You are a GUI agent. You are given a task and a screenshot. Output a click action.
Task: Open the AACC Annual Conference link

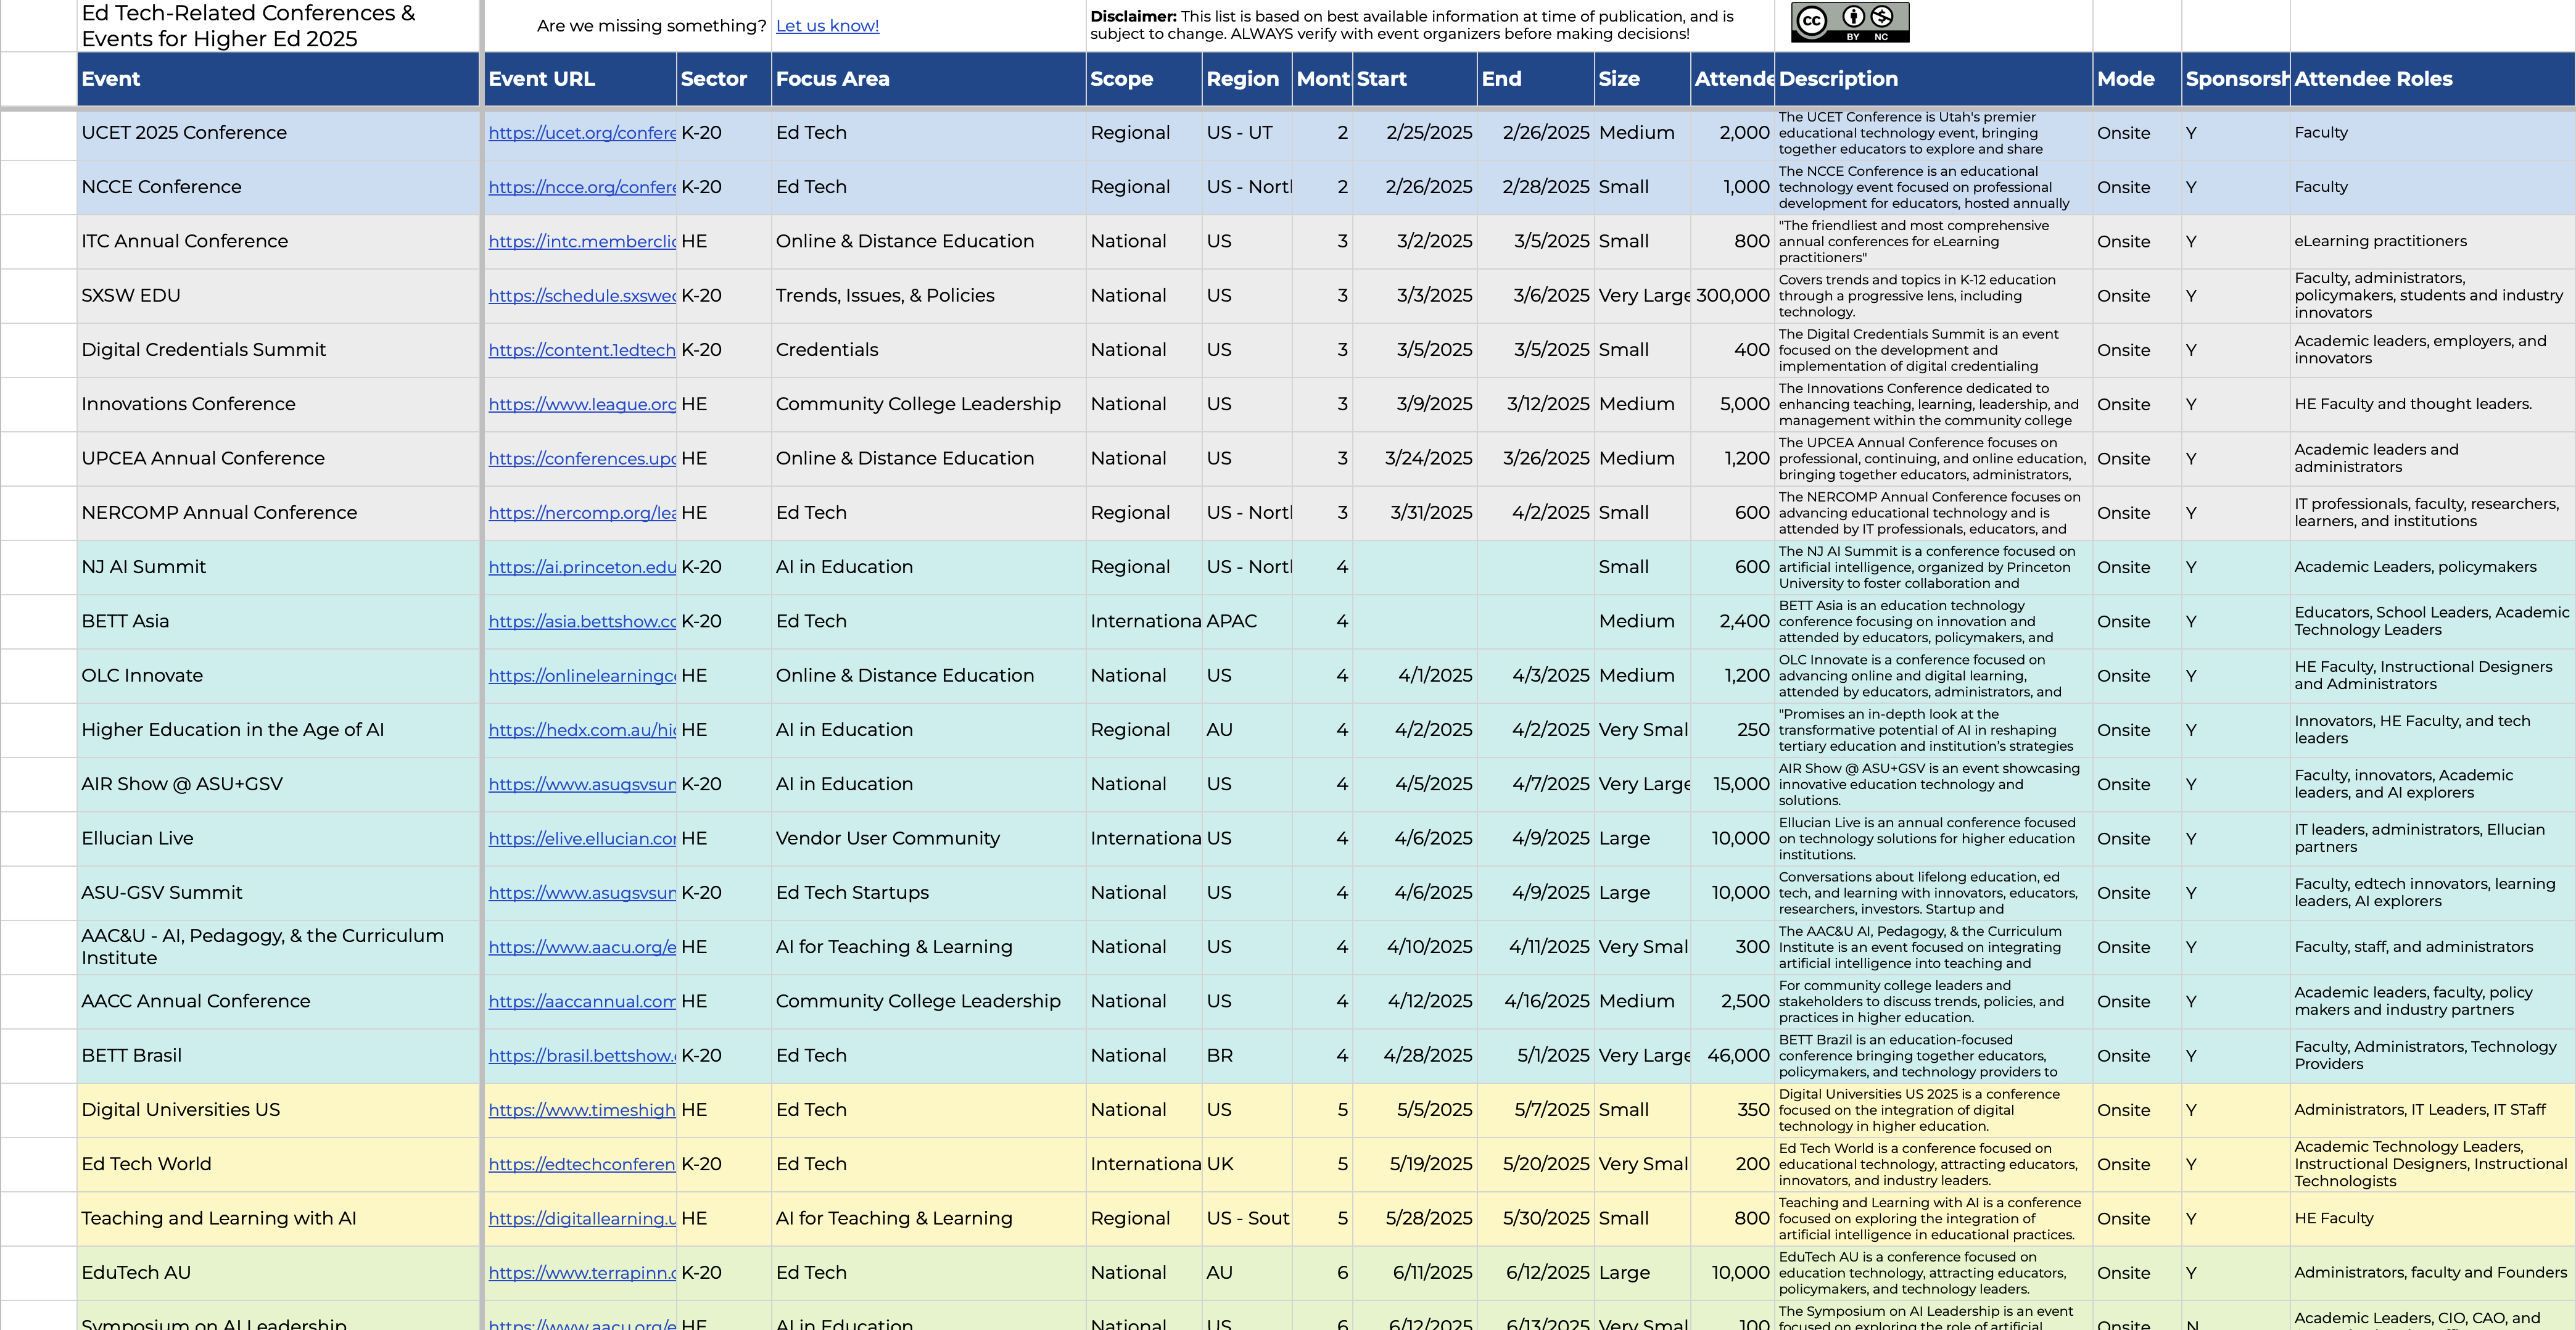point(582,1001)
